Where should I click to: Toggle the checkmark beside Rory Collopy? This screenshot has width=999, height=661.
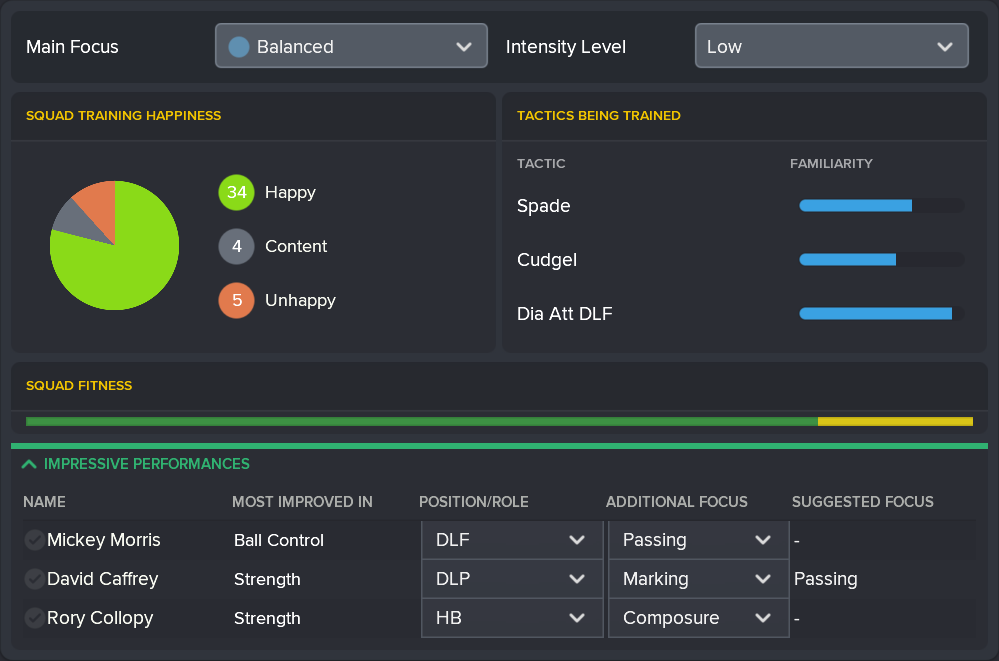tap(34, 618)
